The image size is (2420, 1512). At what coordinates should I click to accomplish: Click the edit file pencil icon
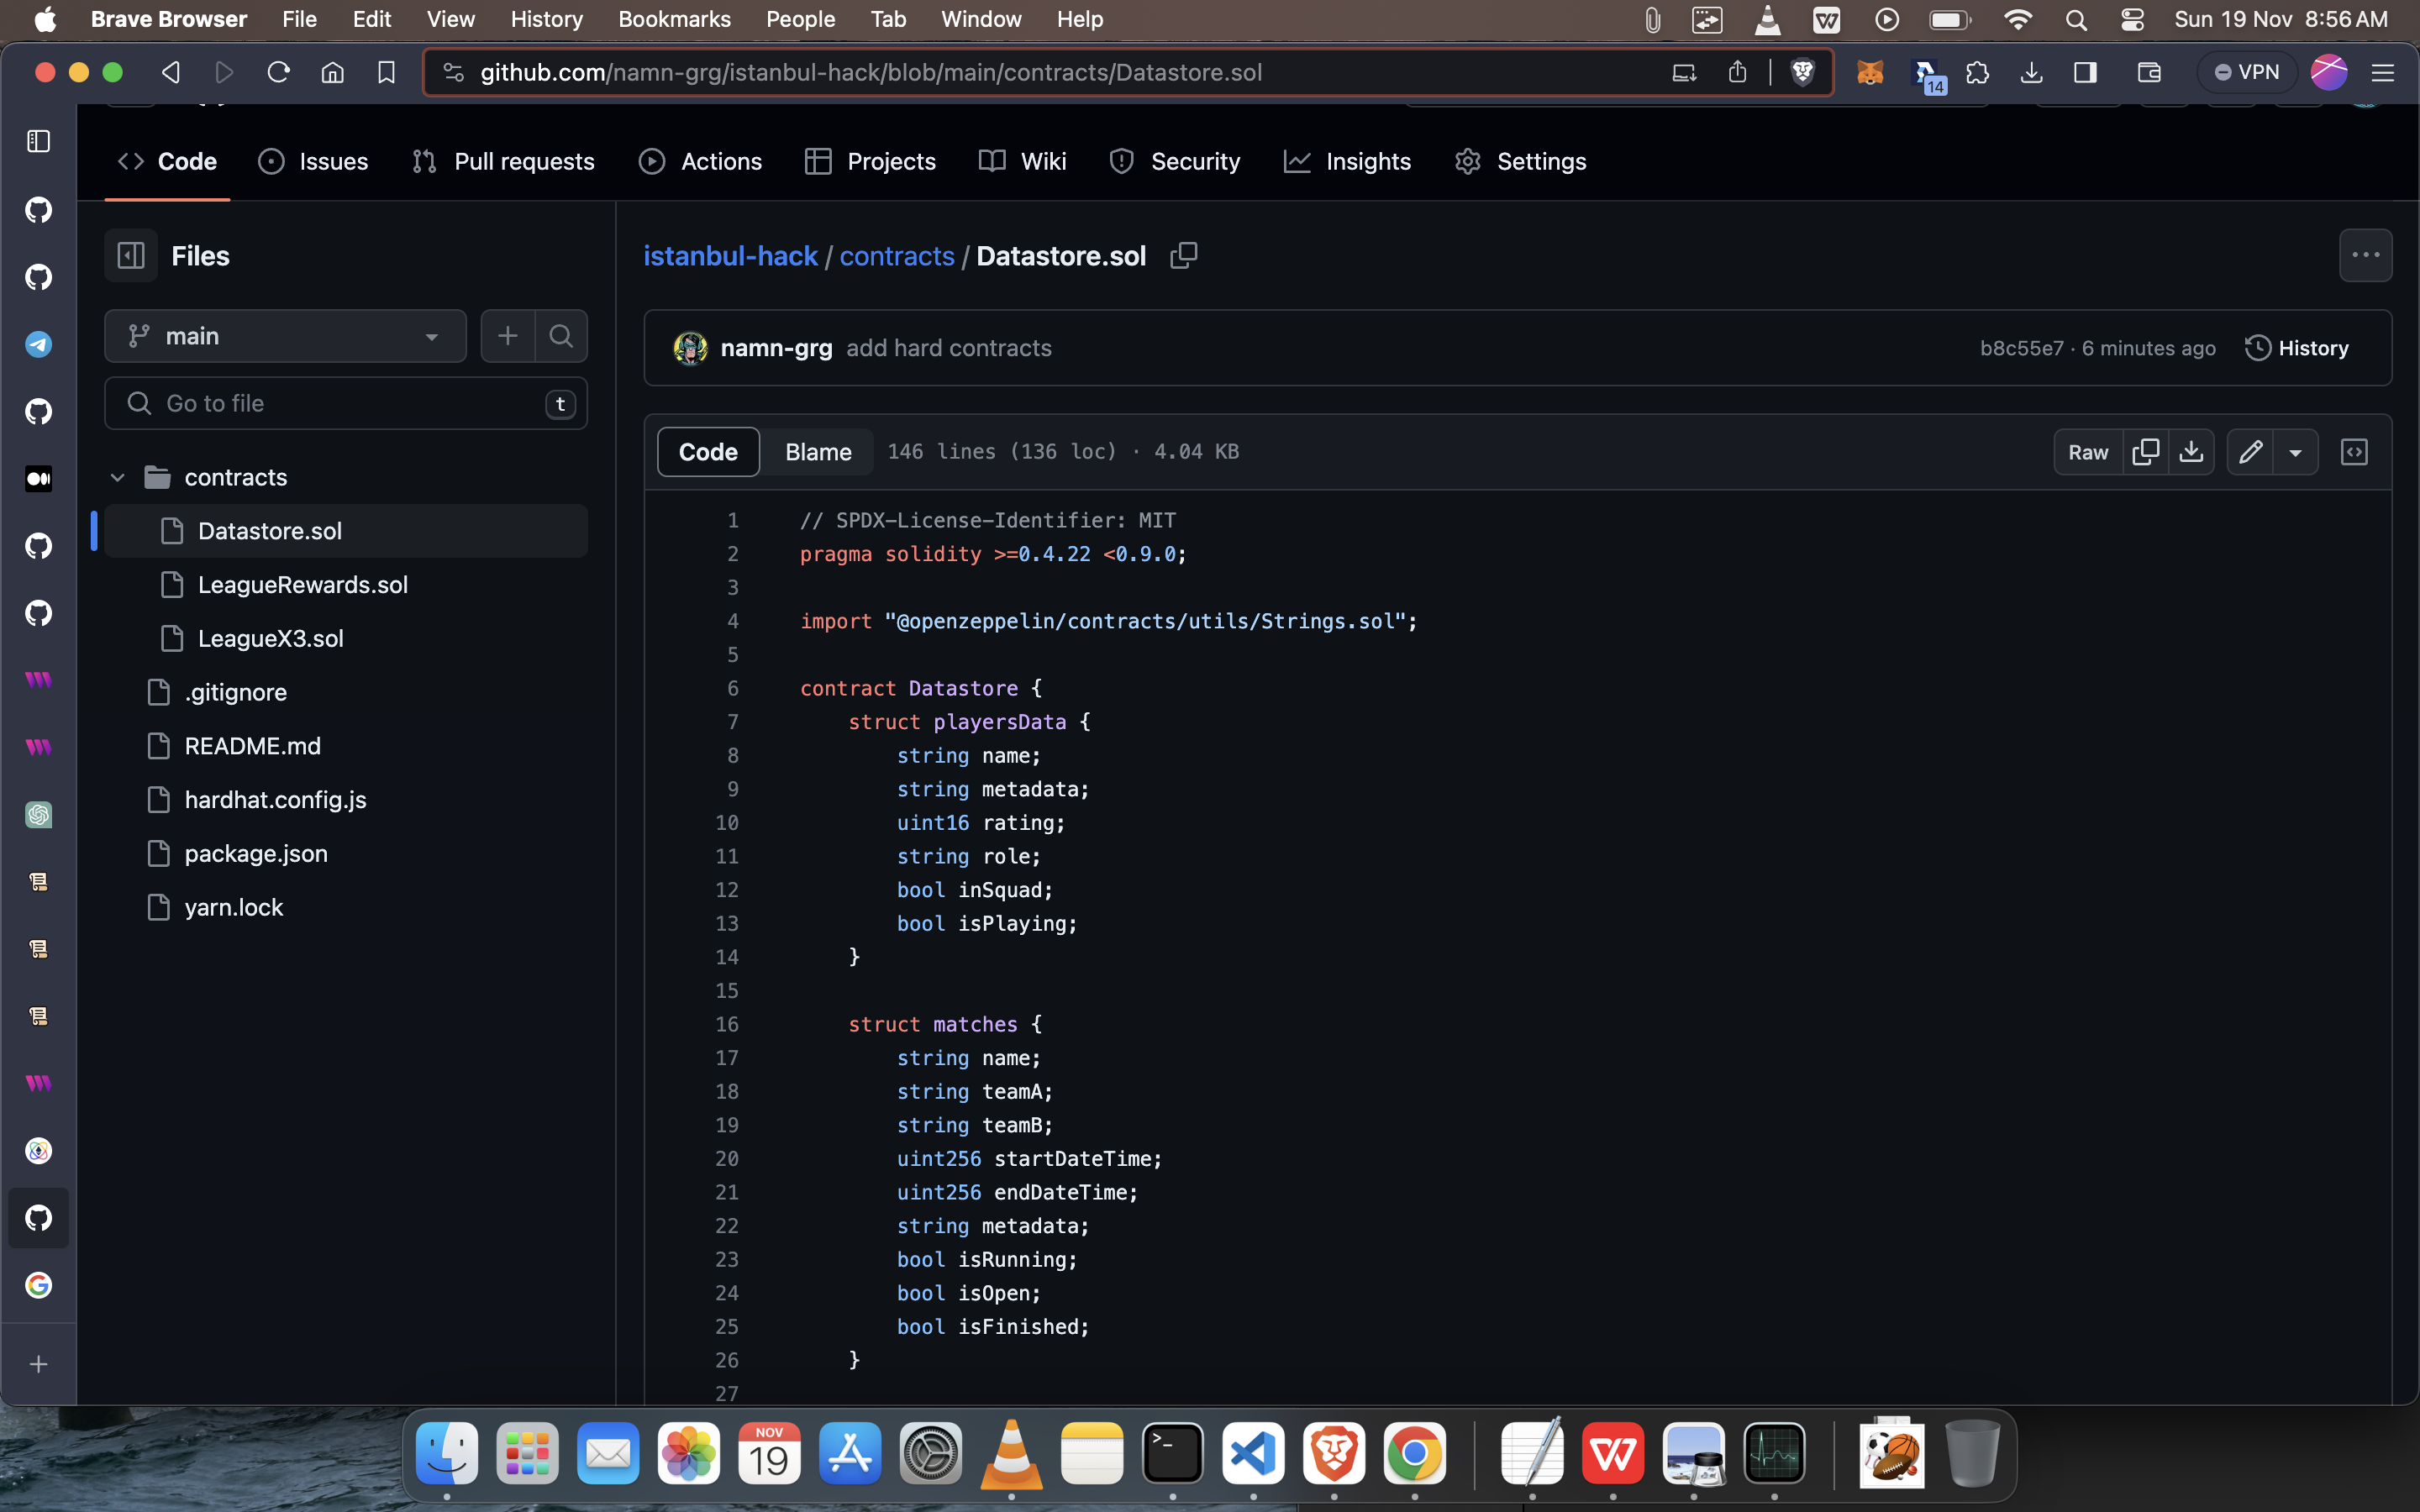coord(2251,451)
